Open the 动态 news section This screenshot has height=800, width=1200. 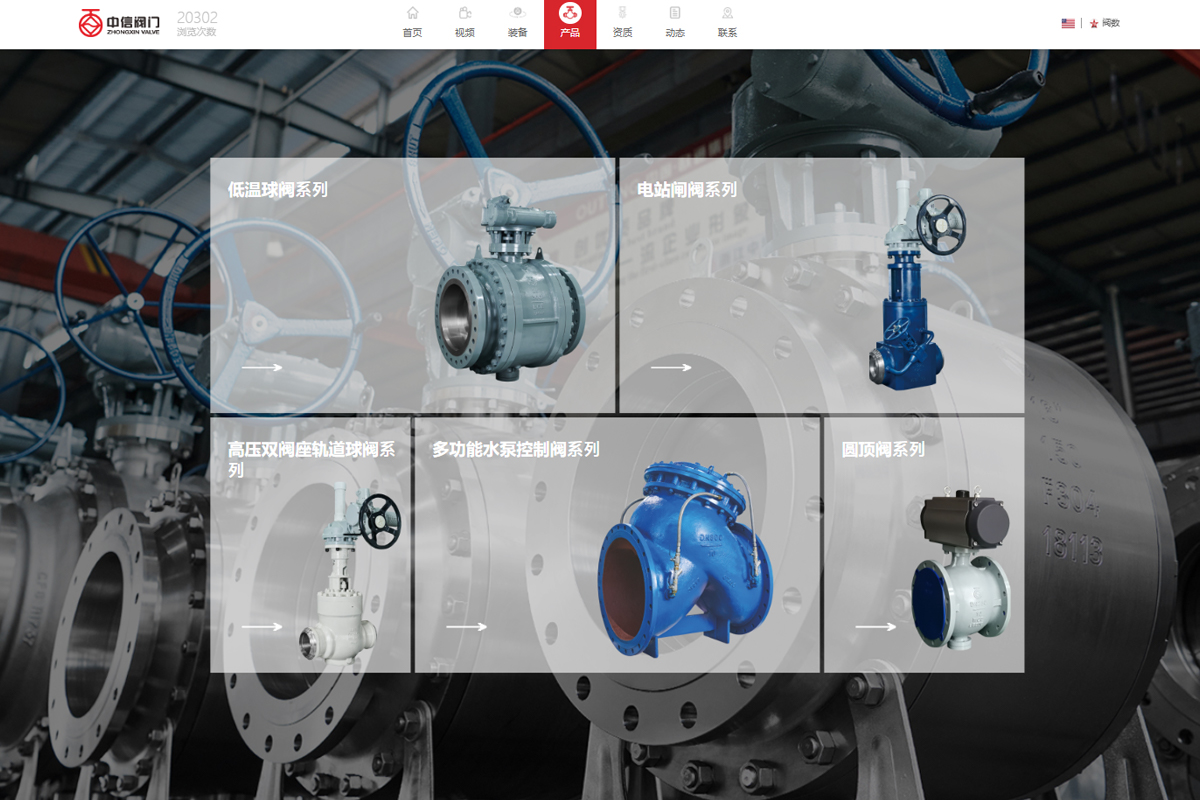pyautogui.click(x=675, y=23)
